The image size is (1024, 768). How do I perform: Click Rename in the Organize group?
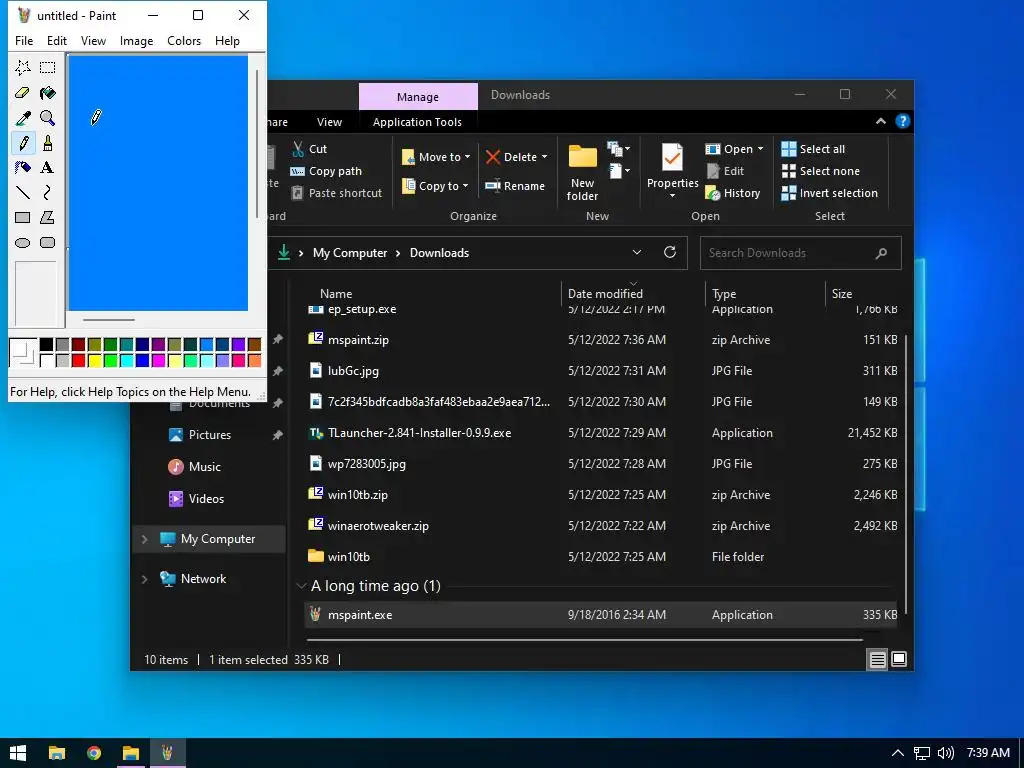click(x=515, y=185)
